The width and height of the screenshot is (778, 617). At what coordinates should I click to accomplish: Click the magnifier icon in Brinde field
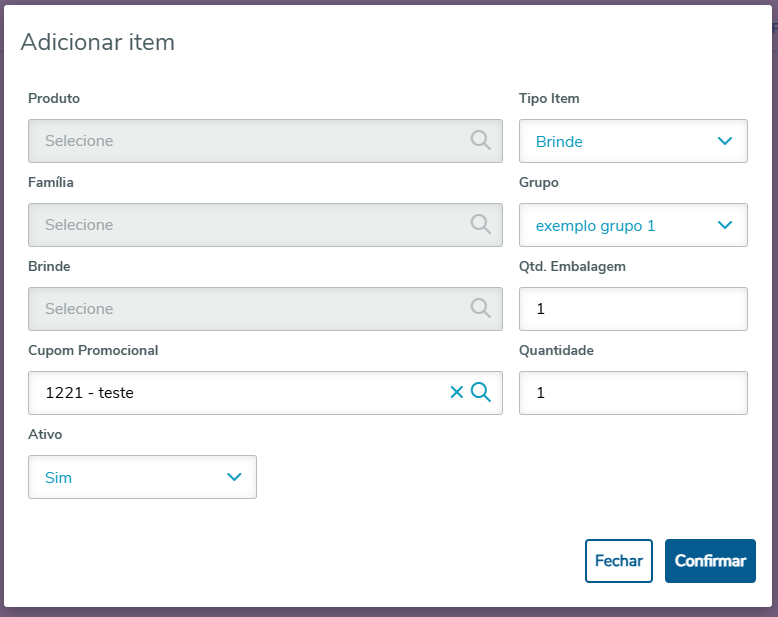pyautogui.click(x=481, y=308)
